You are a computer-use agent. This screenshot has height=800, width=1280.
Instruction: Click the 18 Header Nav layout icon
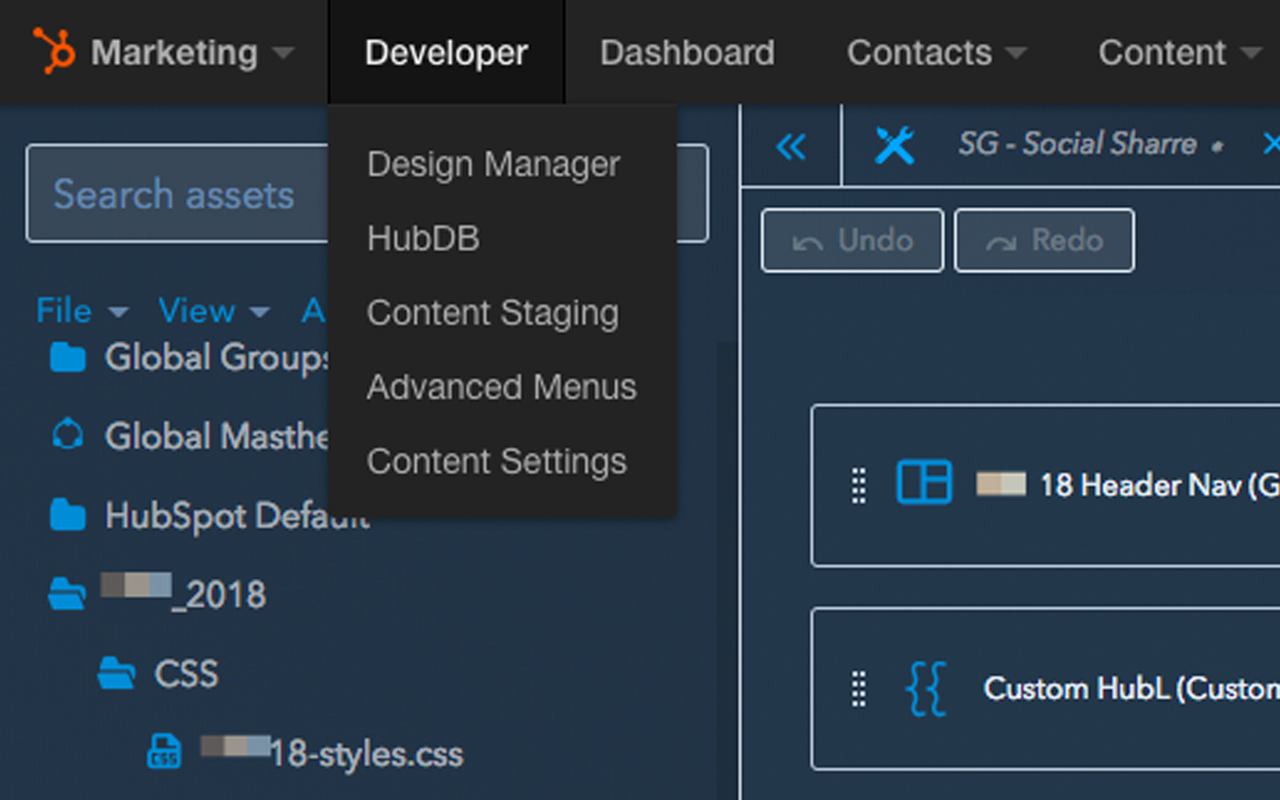[x=924, y=482]
